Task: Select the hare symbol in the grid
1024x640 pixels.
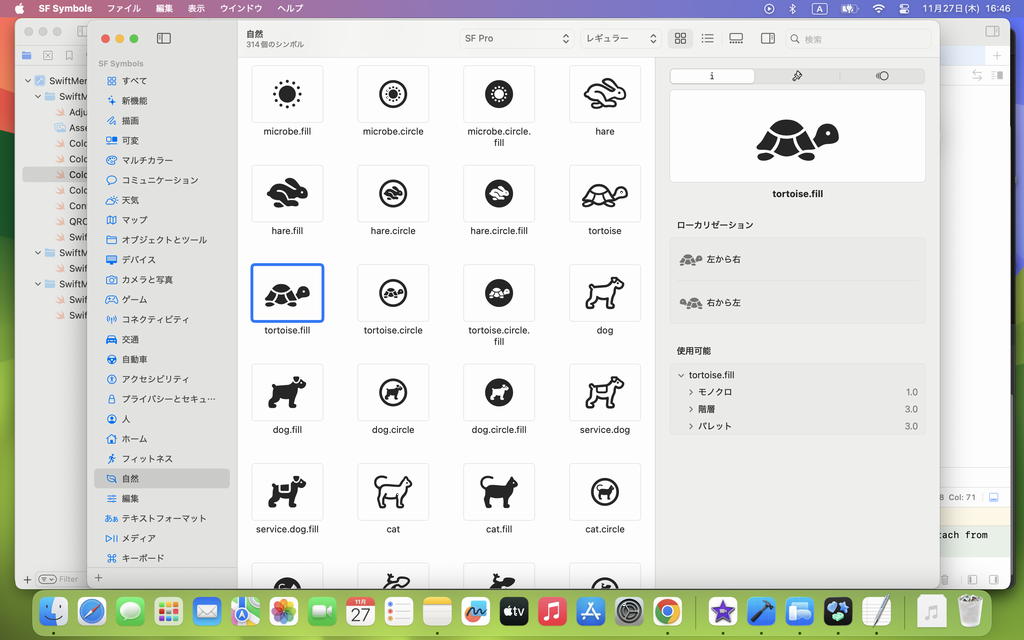Action: [604, 95]
